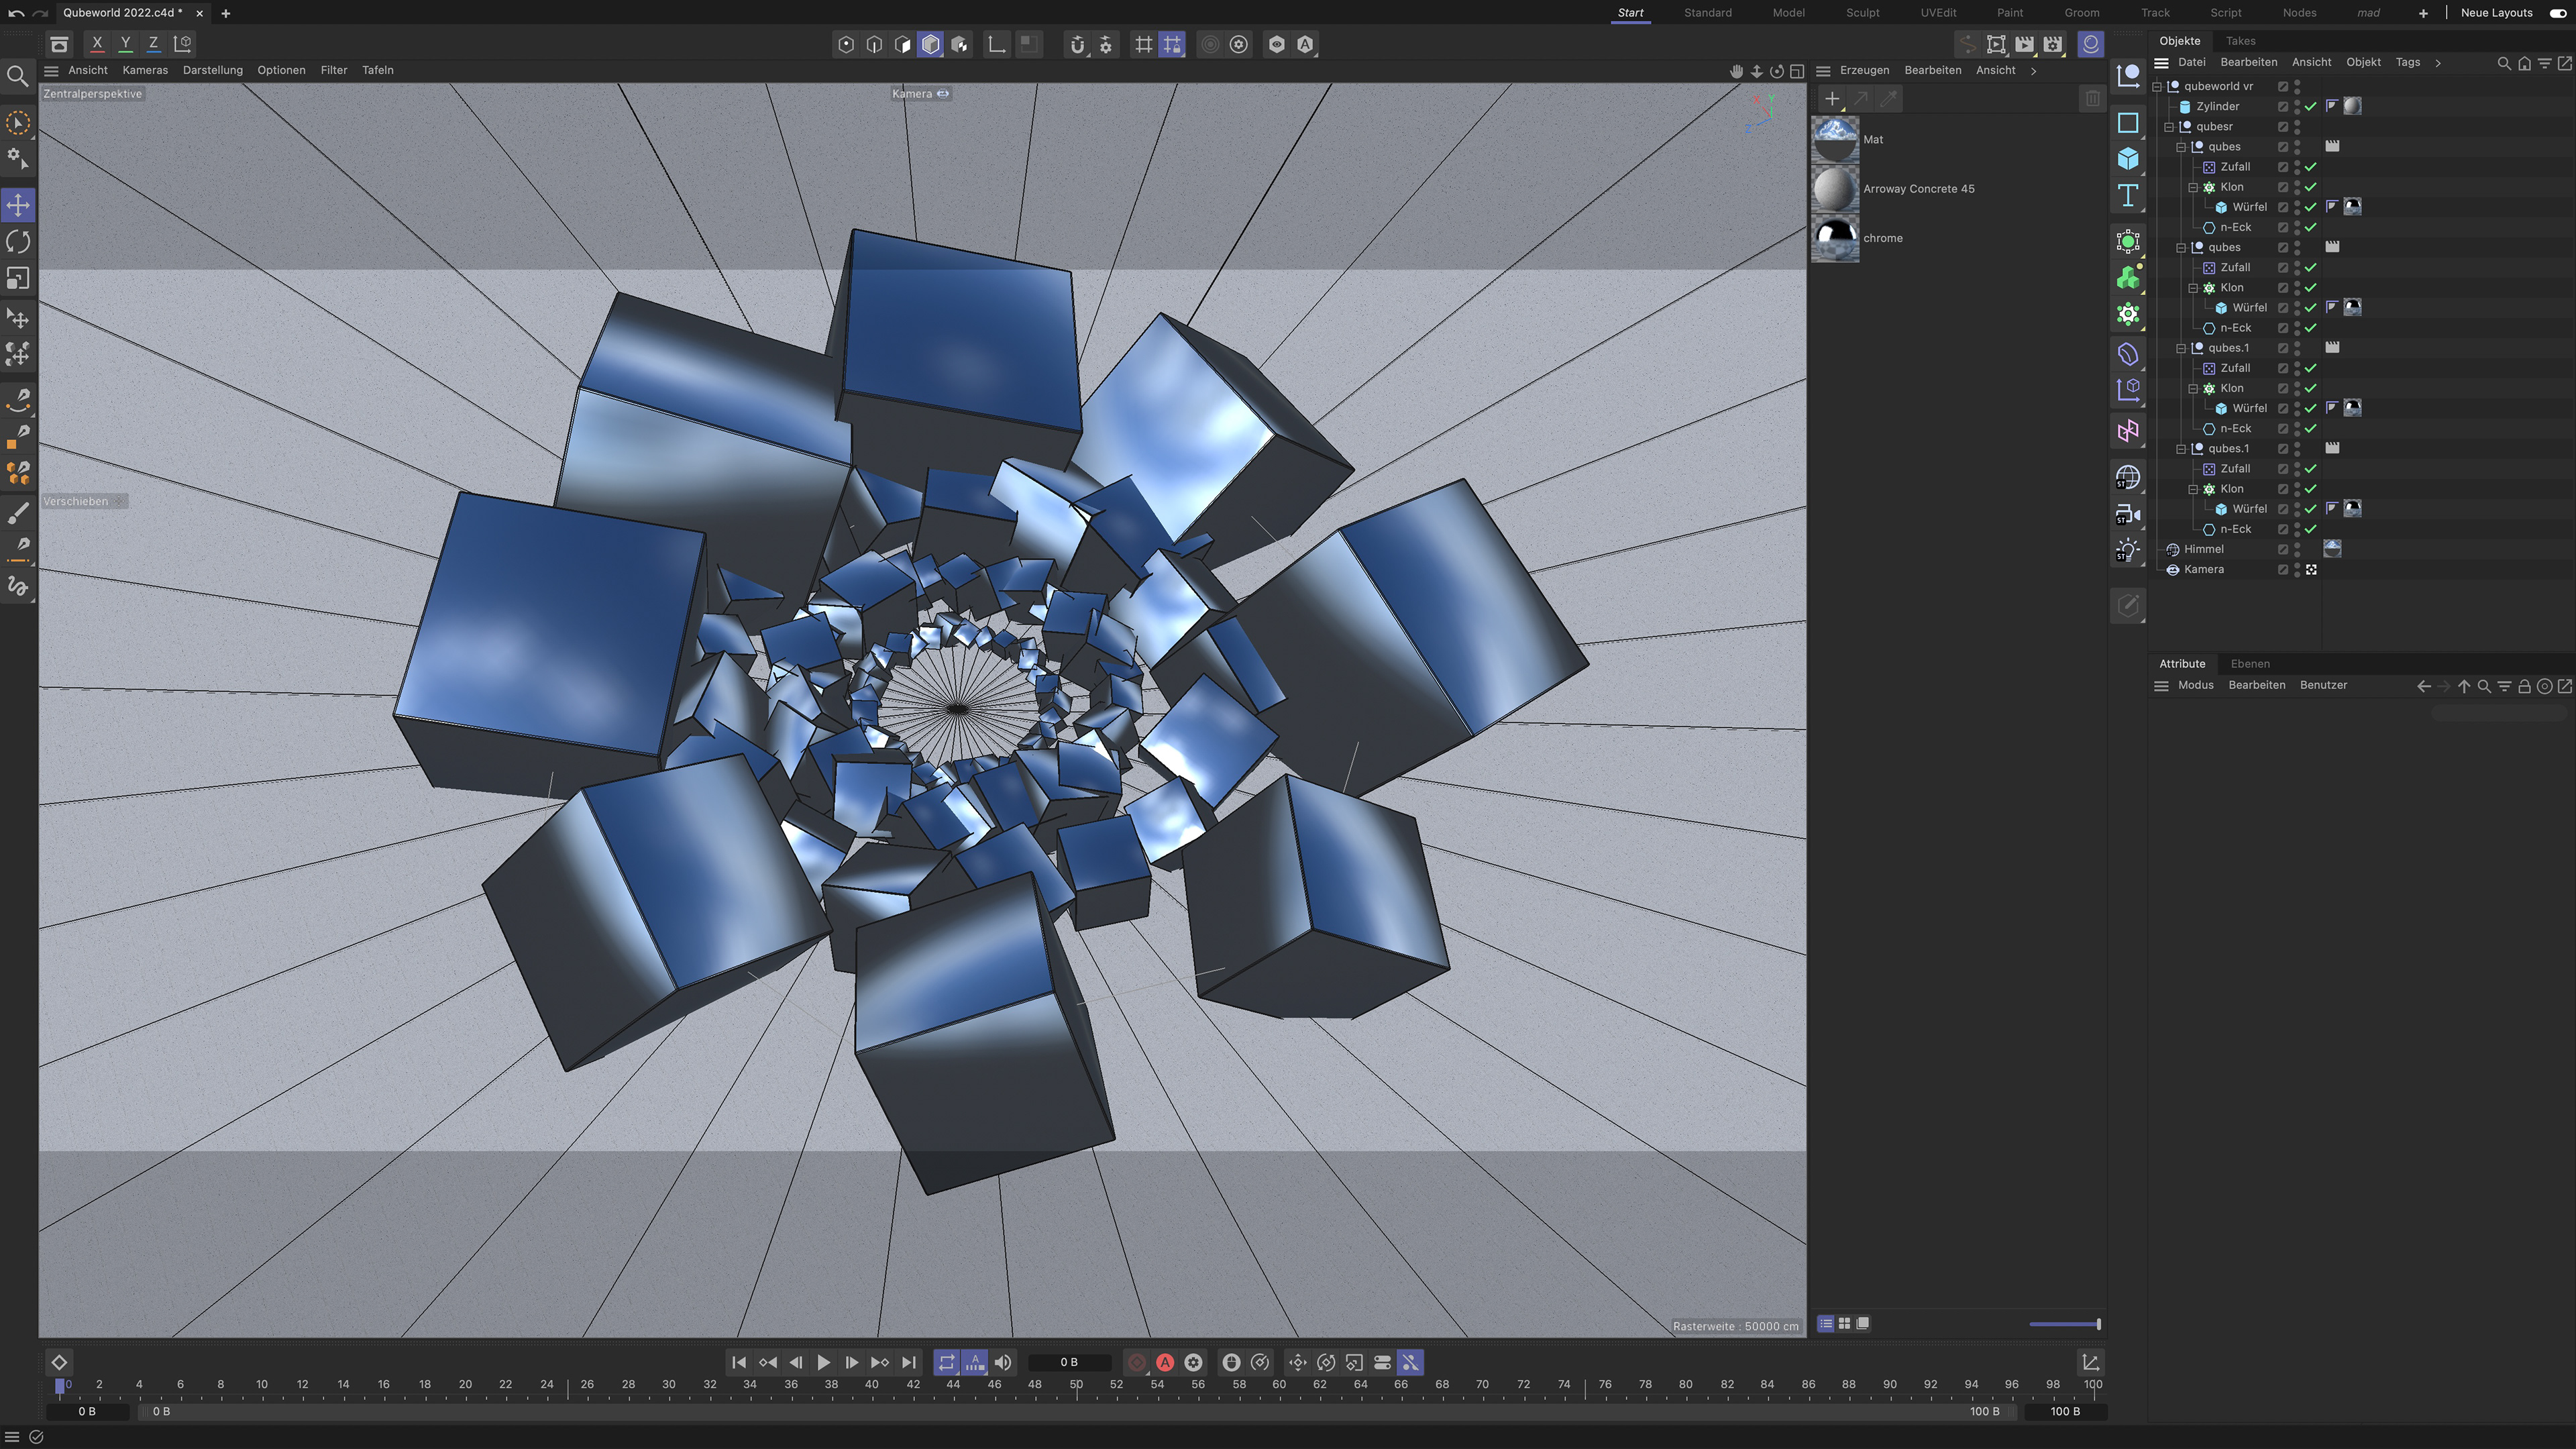Open the Kameras viewport menu
Viewport: 2576px width, 1449px height.
pyautogui.click(x=145, y=70)
